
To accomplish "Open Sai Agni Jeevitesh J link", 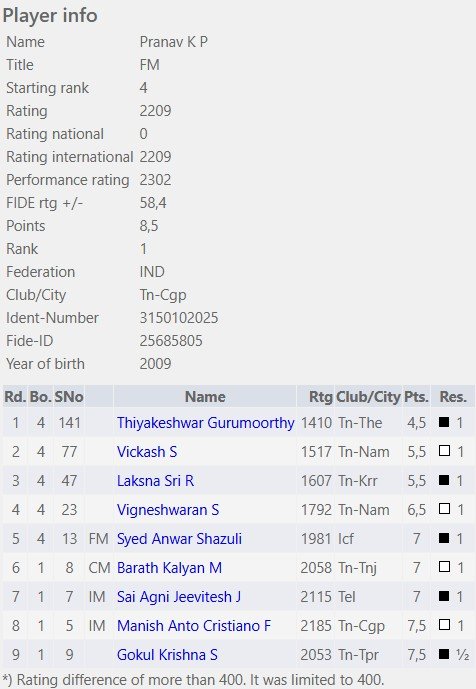I will [179, 597].
